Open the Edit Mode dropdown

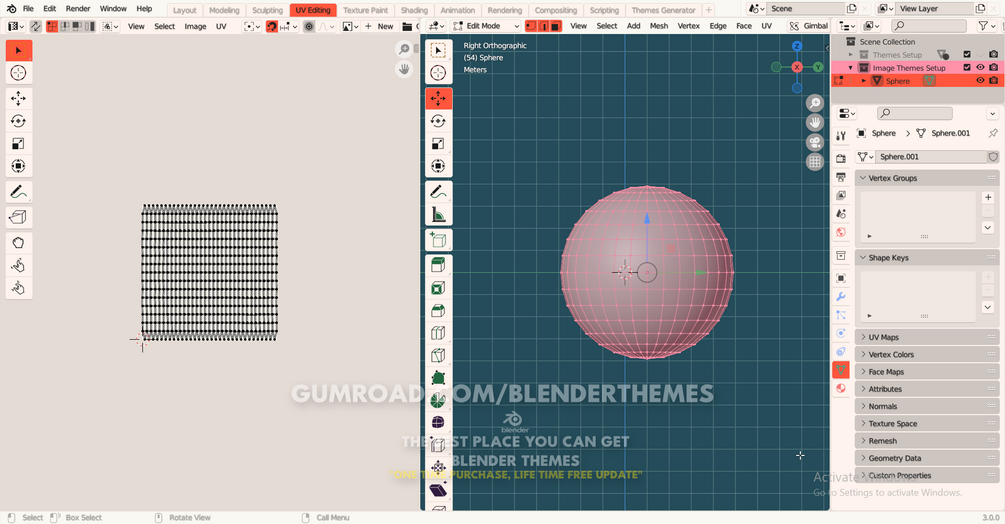click(x=486, y=26)
